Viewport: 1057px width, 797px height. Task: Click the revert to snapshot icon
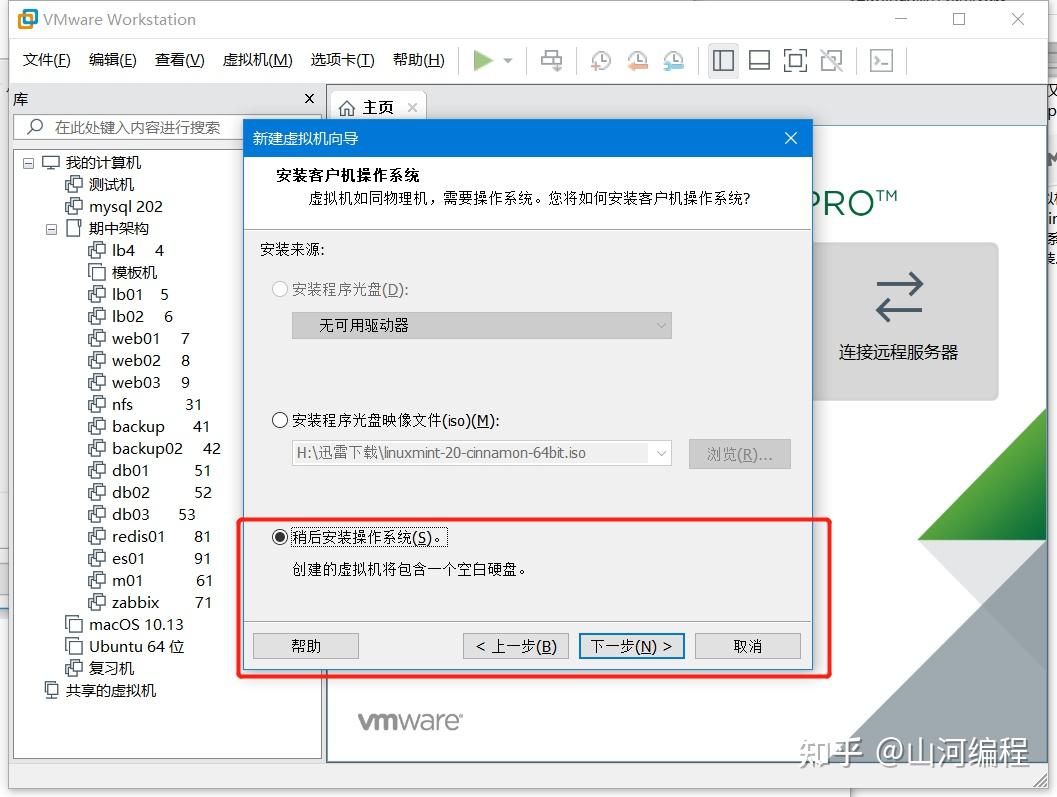coord(637,61)
